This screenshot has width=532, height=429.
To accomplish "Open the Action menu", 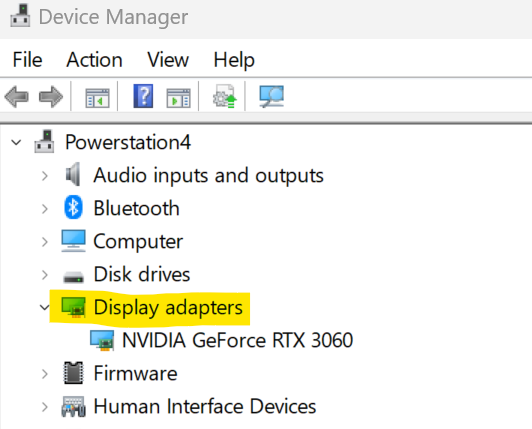I will [x=94, y=60].
